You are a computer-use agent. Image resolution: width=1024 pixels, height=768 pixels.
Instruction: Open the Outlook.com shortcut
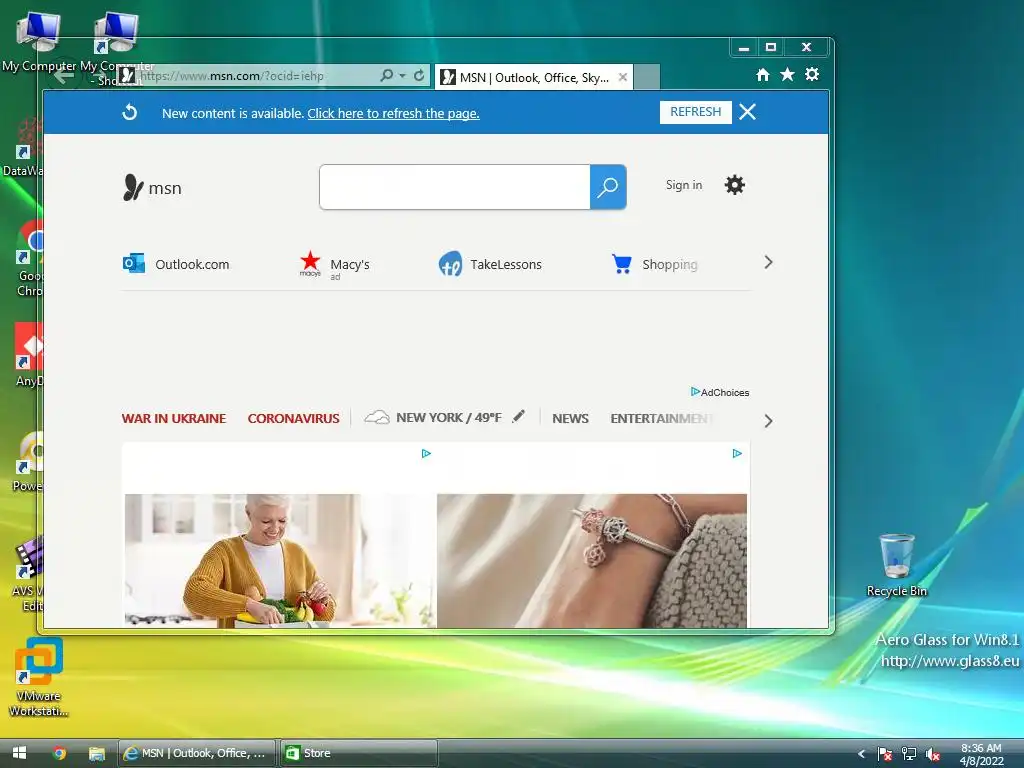pyautogui.click(x=176, y=264)
